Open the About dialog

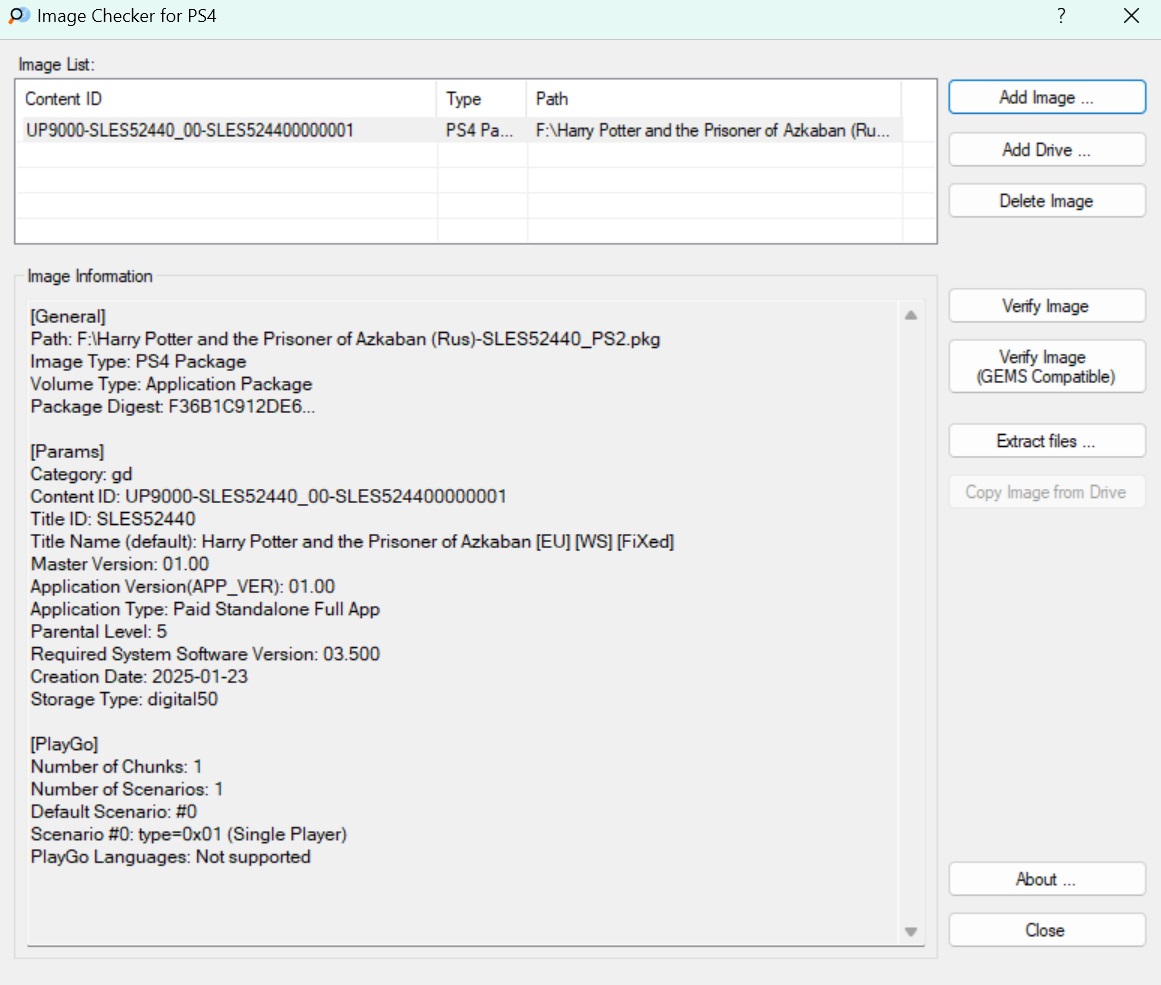click(x=1046, y=879)
